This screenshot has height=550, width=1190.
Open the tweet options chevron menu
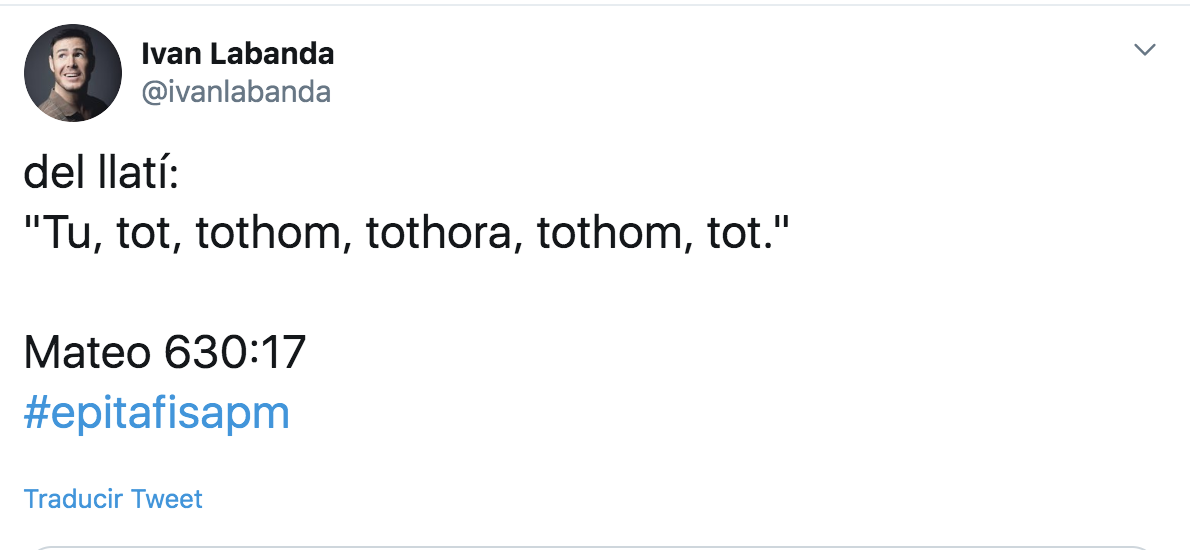click(1145, 49)
